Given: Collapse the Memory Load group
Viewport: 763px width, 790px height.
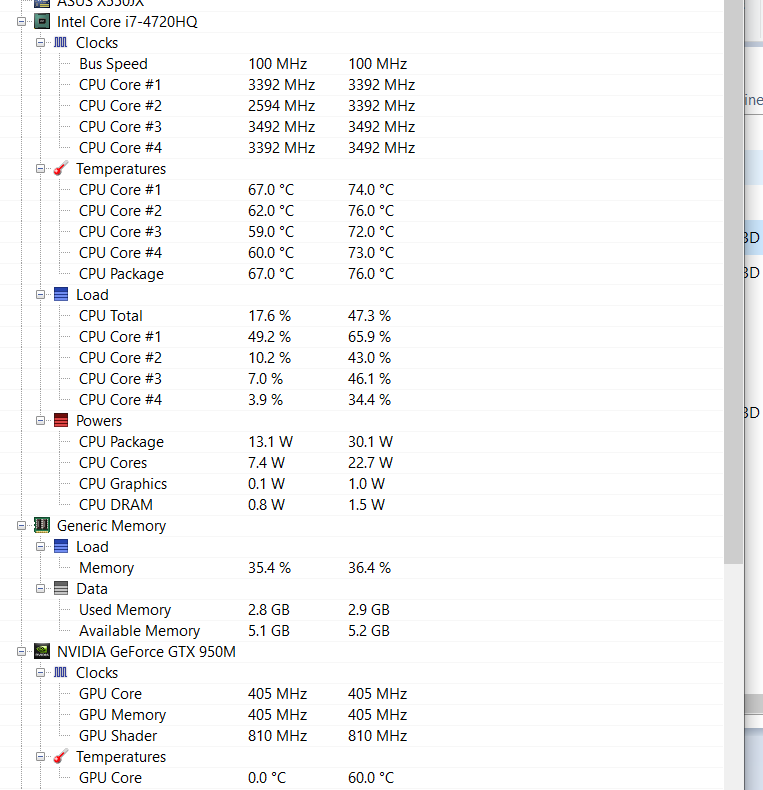Looking at the screenshot, I should 40,547.
